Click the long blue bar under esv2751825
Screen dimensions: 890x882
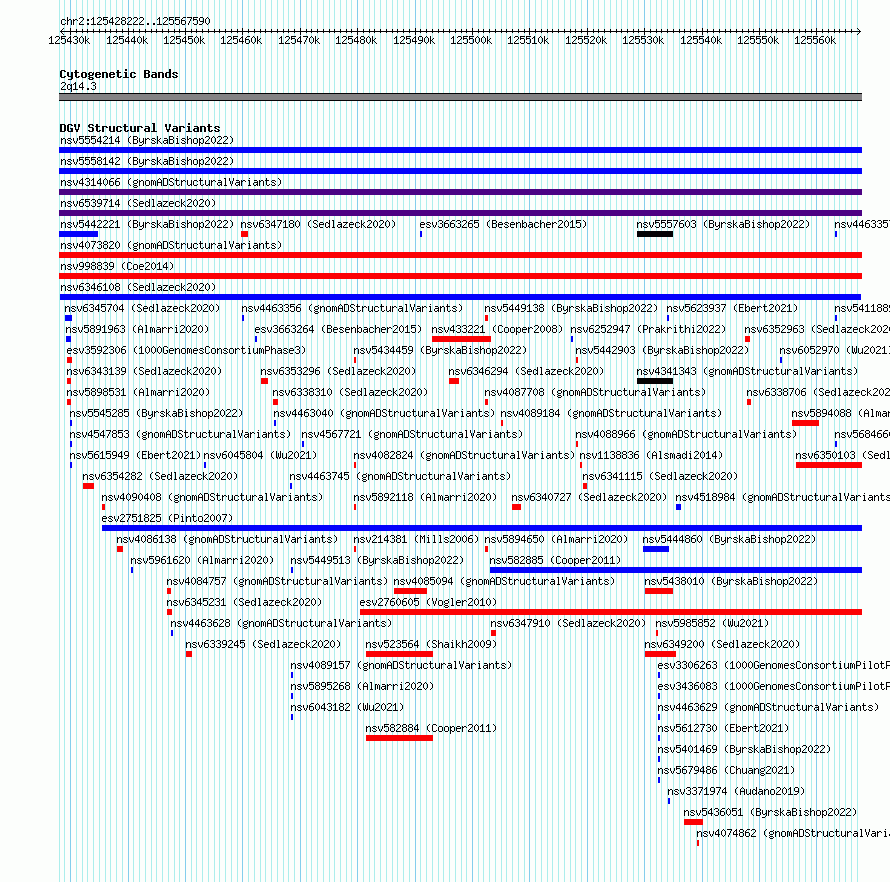pos(482,528)
